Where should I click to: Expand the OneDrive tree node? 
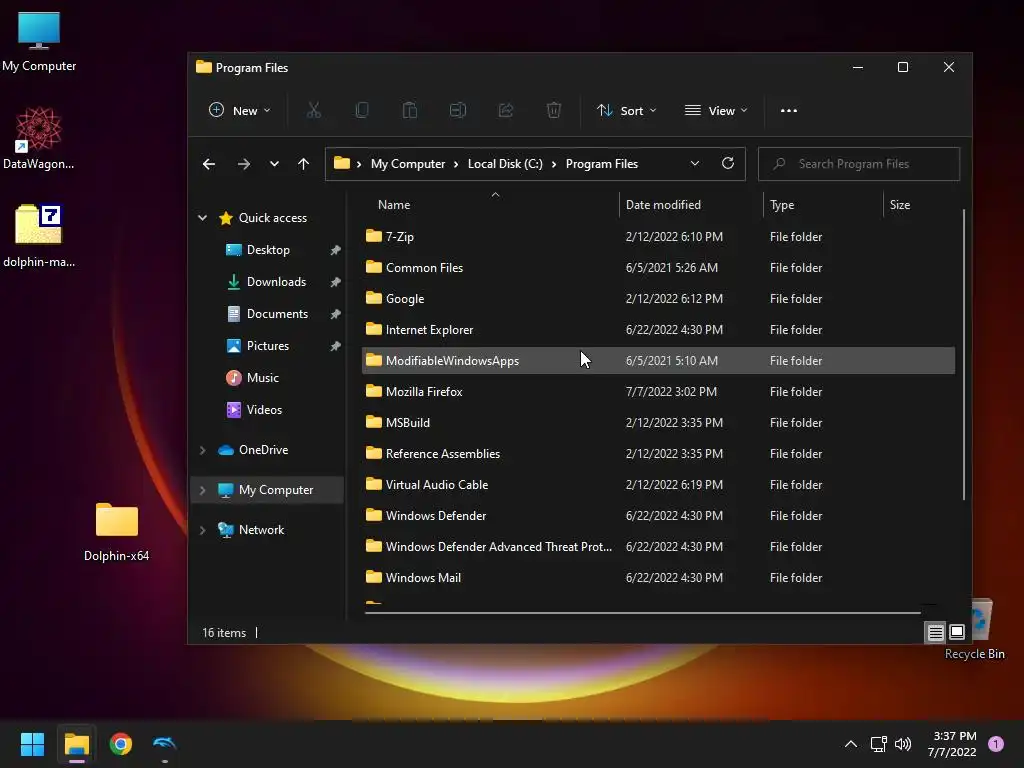(202, 450)
